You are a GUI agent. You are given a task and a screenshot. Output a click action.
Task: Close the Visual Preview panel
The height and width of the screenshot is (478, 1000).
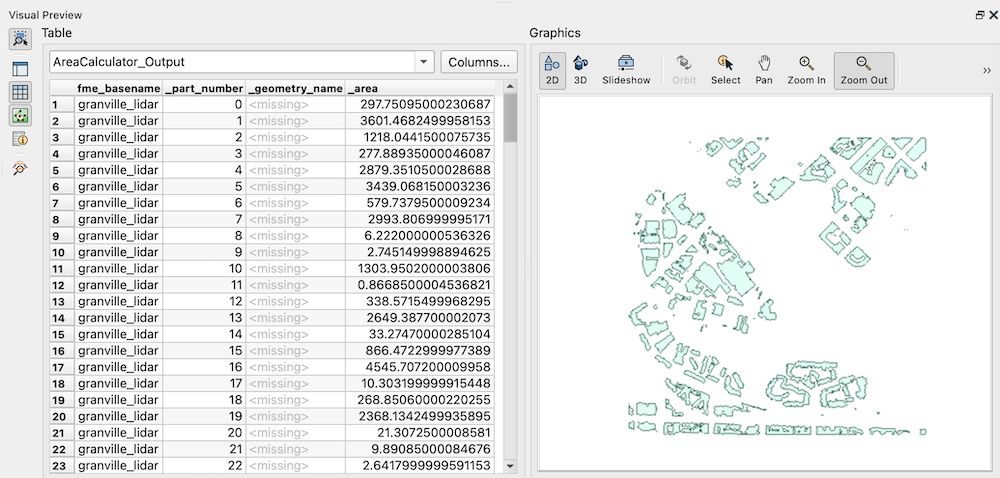tap(993, 16)
